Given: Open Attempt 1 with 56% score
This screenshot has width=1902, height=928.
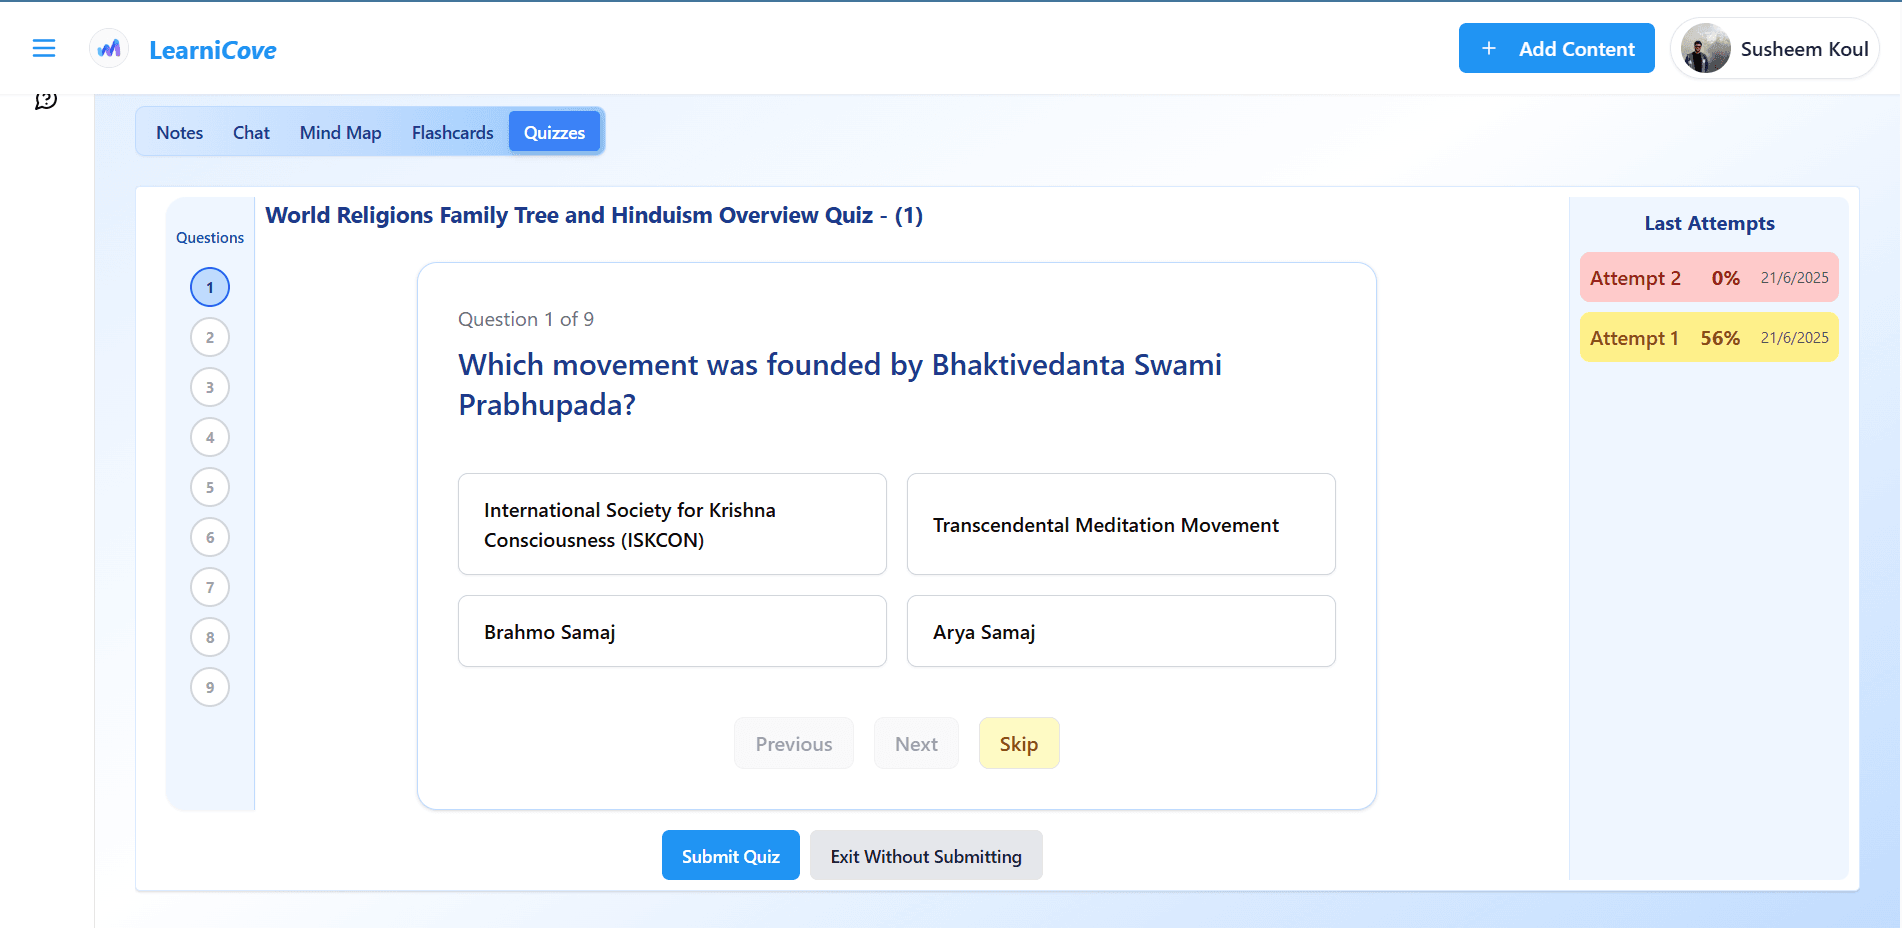Looking at the screenshot, I should 1709,337.
